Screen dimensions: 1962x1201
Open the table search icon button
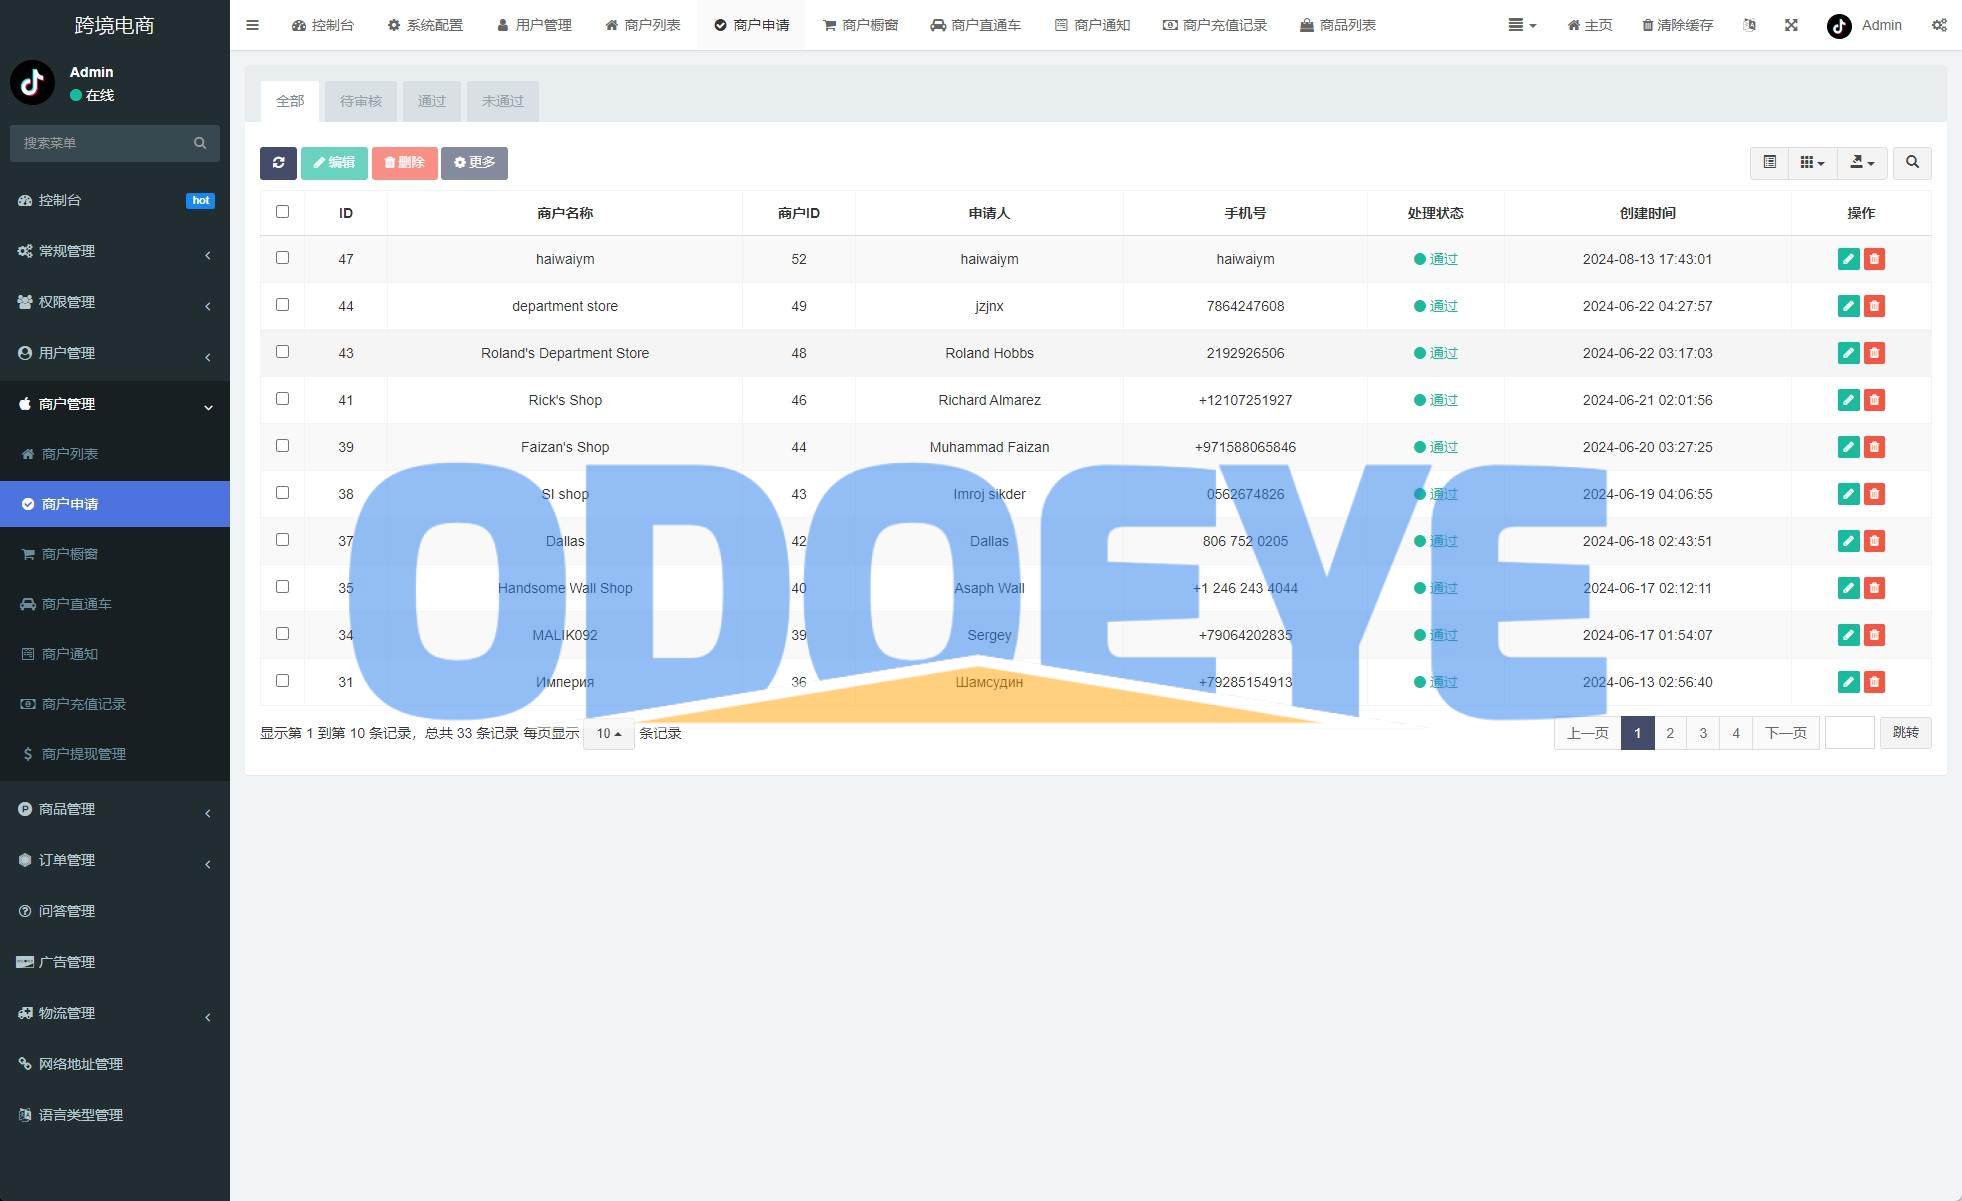[1912, 163]
